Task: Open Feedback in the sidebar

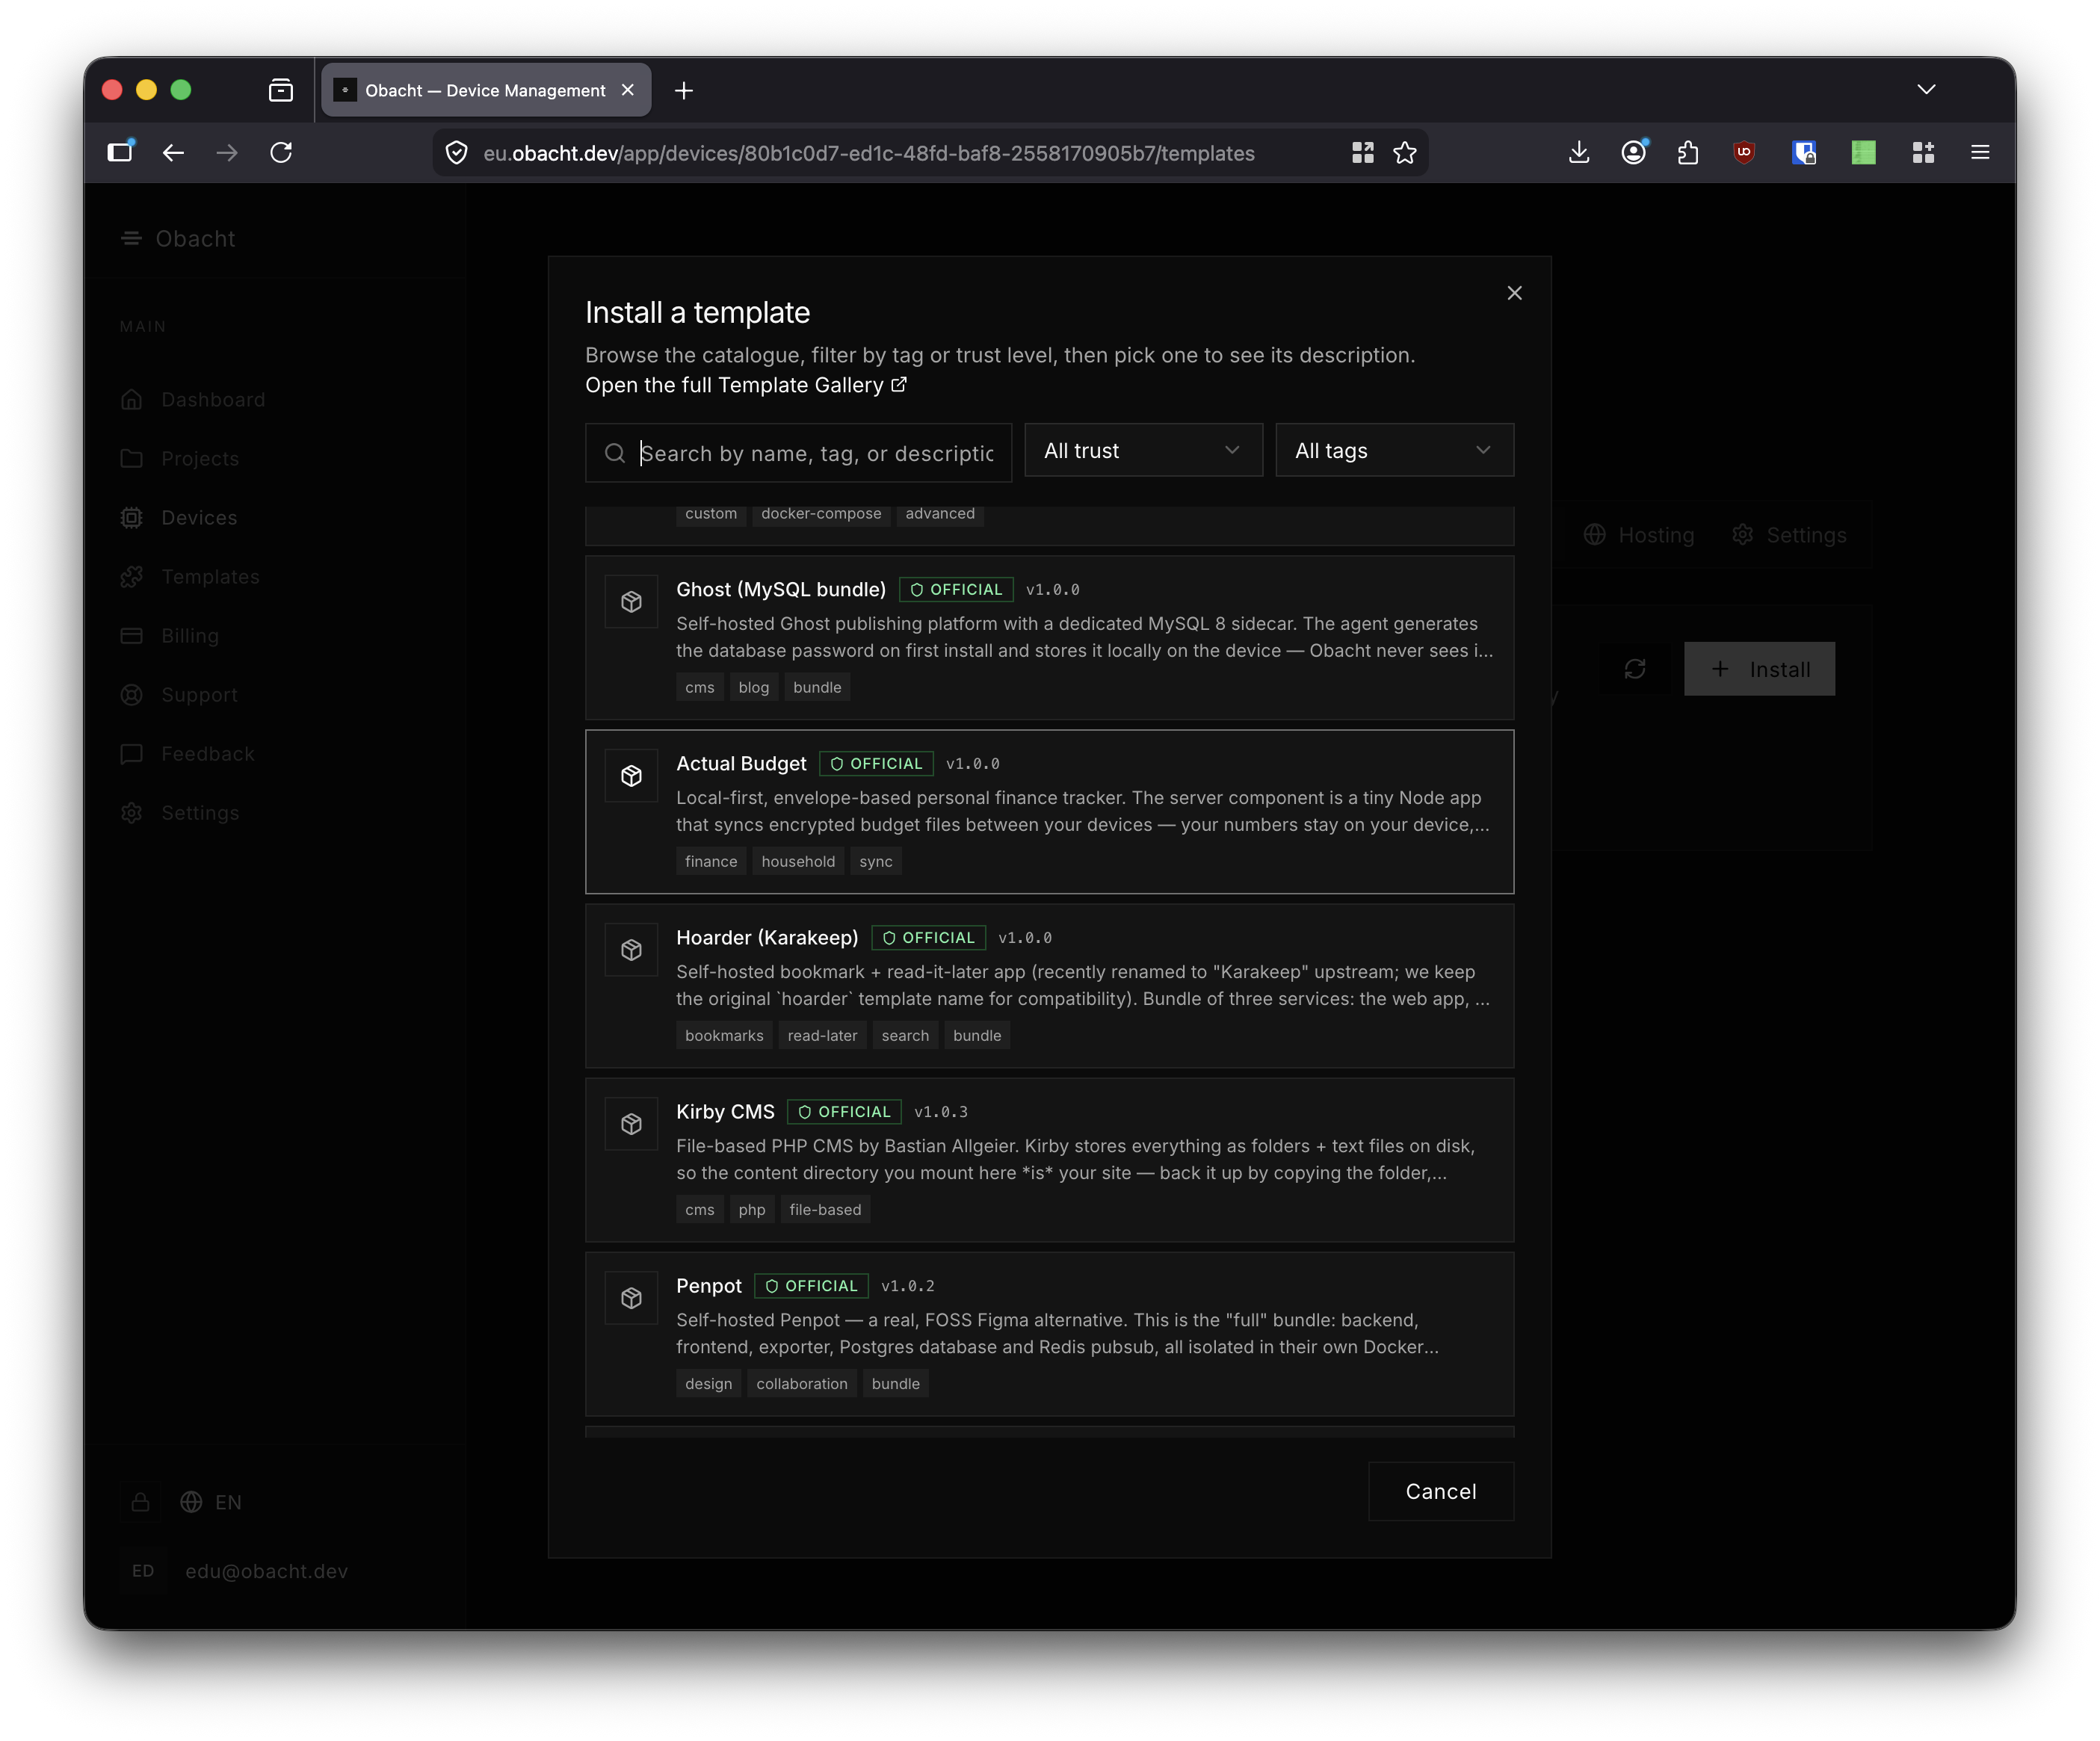Action: [188, 753]
